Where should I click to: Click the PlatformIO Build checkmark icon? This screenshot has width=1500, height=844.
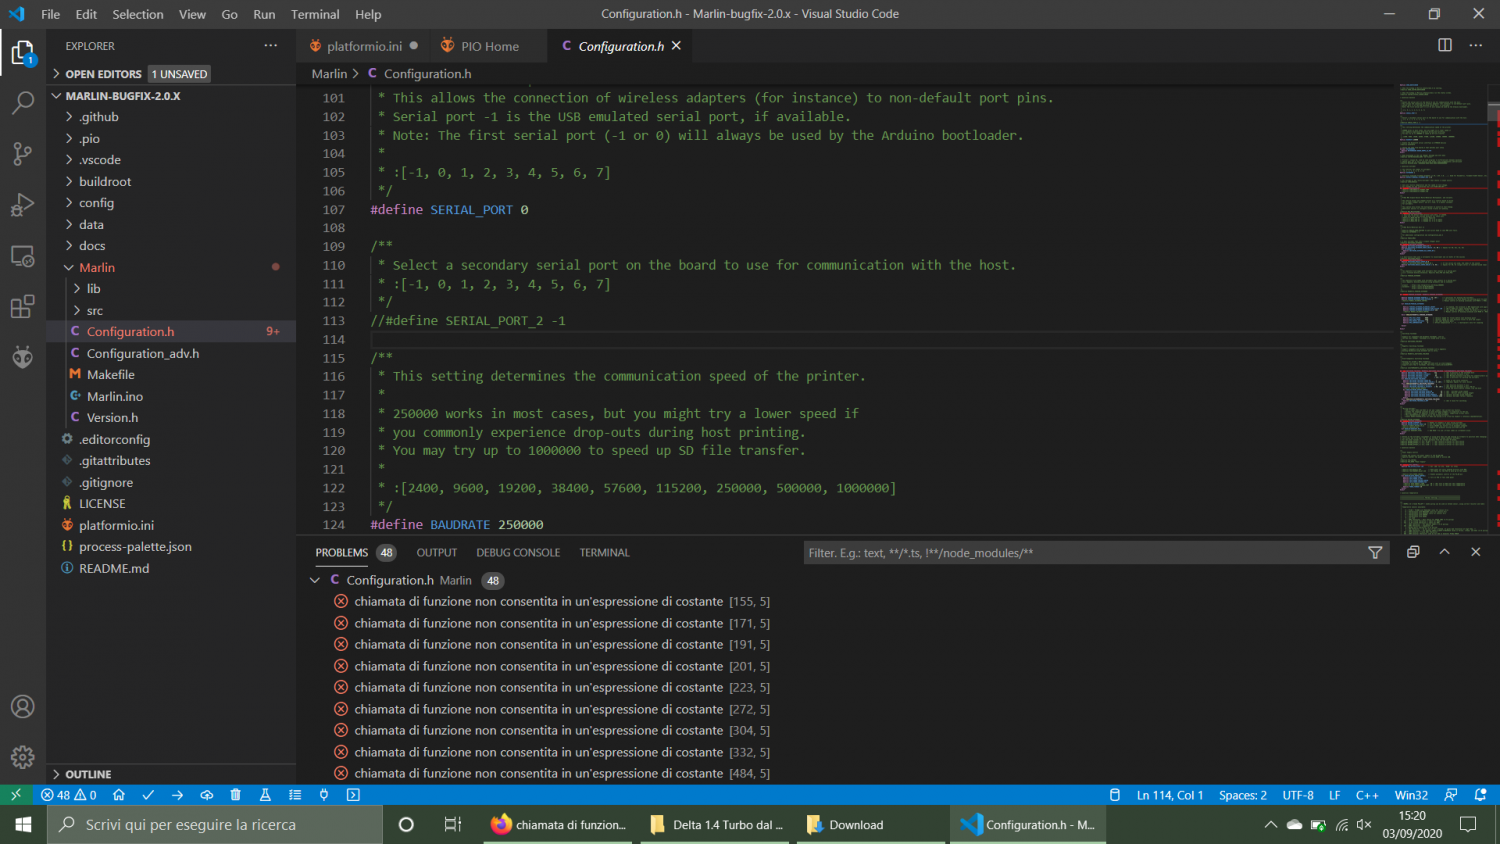pyautogui.click(x=148, y=795)
